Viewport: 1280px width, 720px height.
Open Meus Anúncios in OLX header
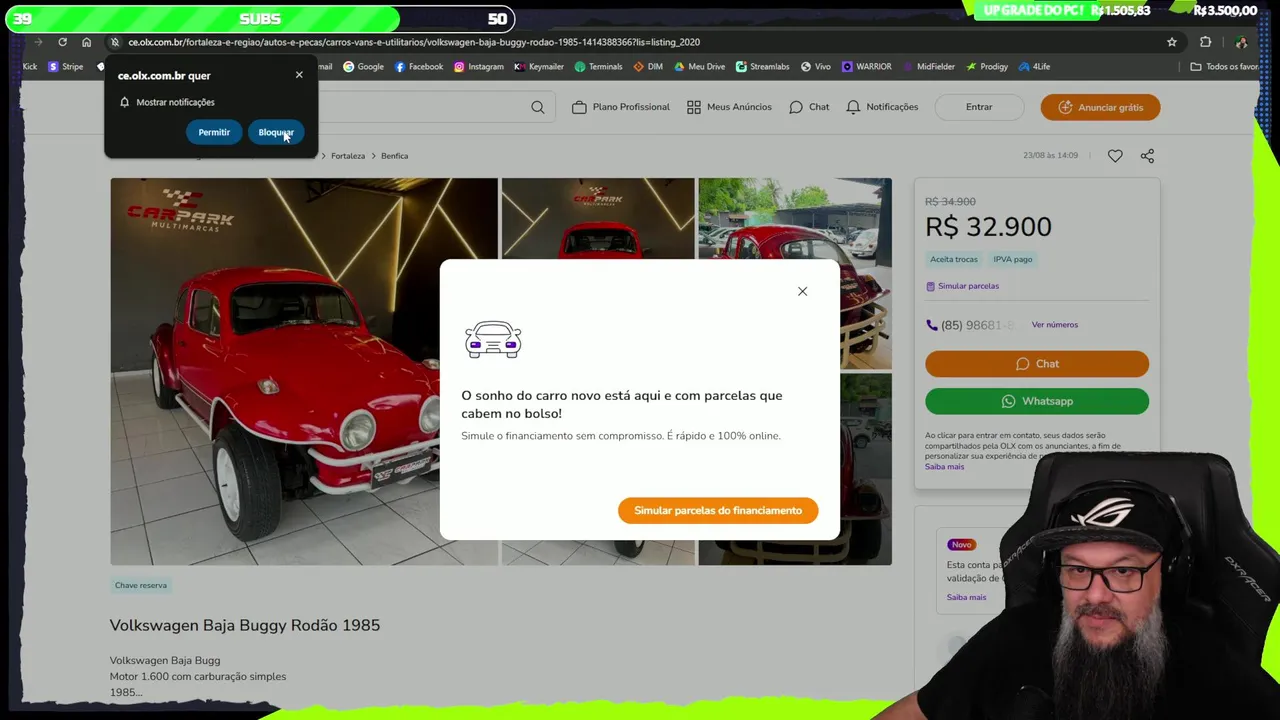(x=729, y=107)
